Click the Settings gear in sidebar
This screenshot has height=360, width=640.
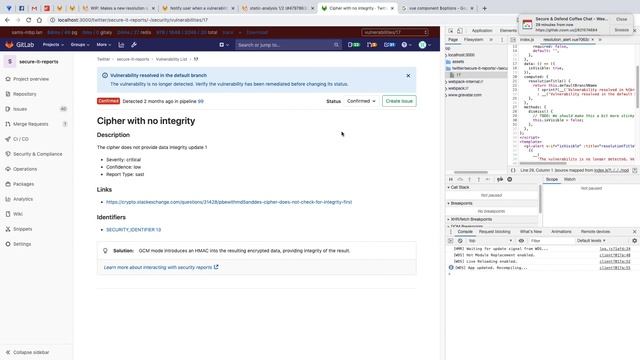click(x=8, y=244)
